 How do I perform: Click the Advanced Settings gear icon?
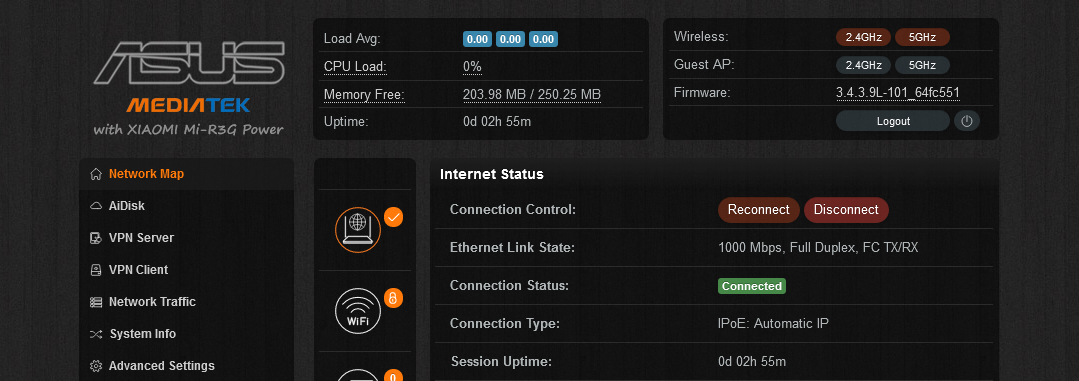[96, 366]
